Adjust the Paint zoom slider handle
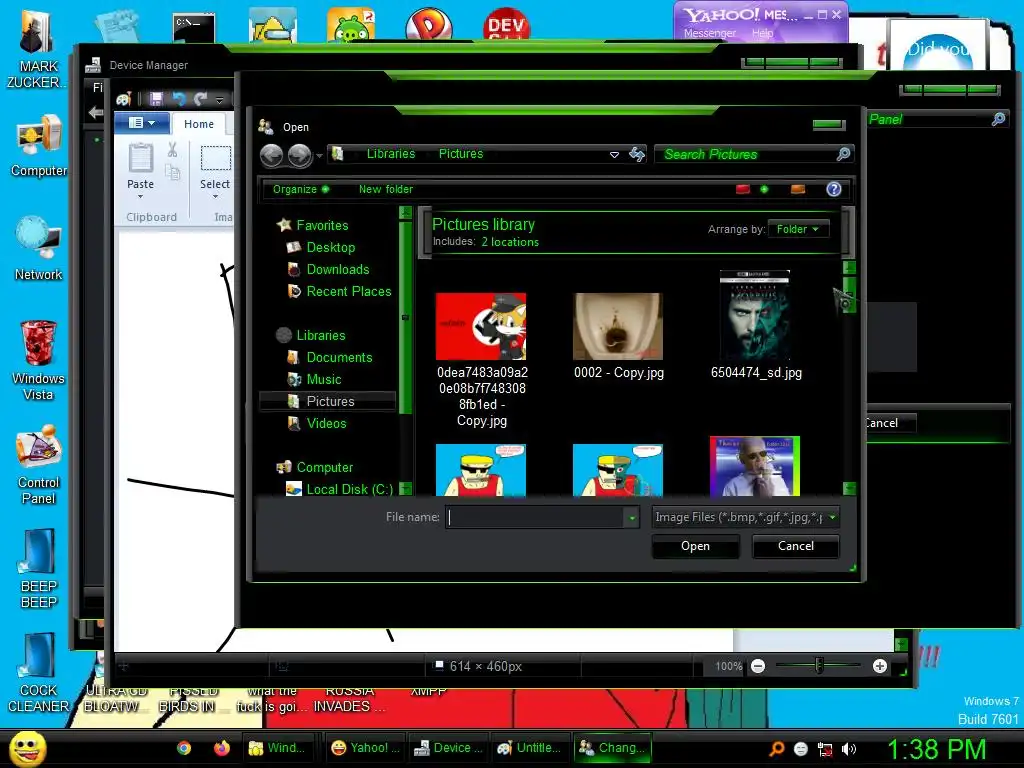 (819, 666)
